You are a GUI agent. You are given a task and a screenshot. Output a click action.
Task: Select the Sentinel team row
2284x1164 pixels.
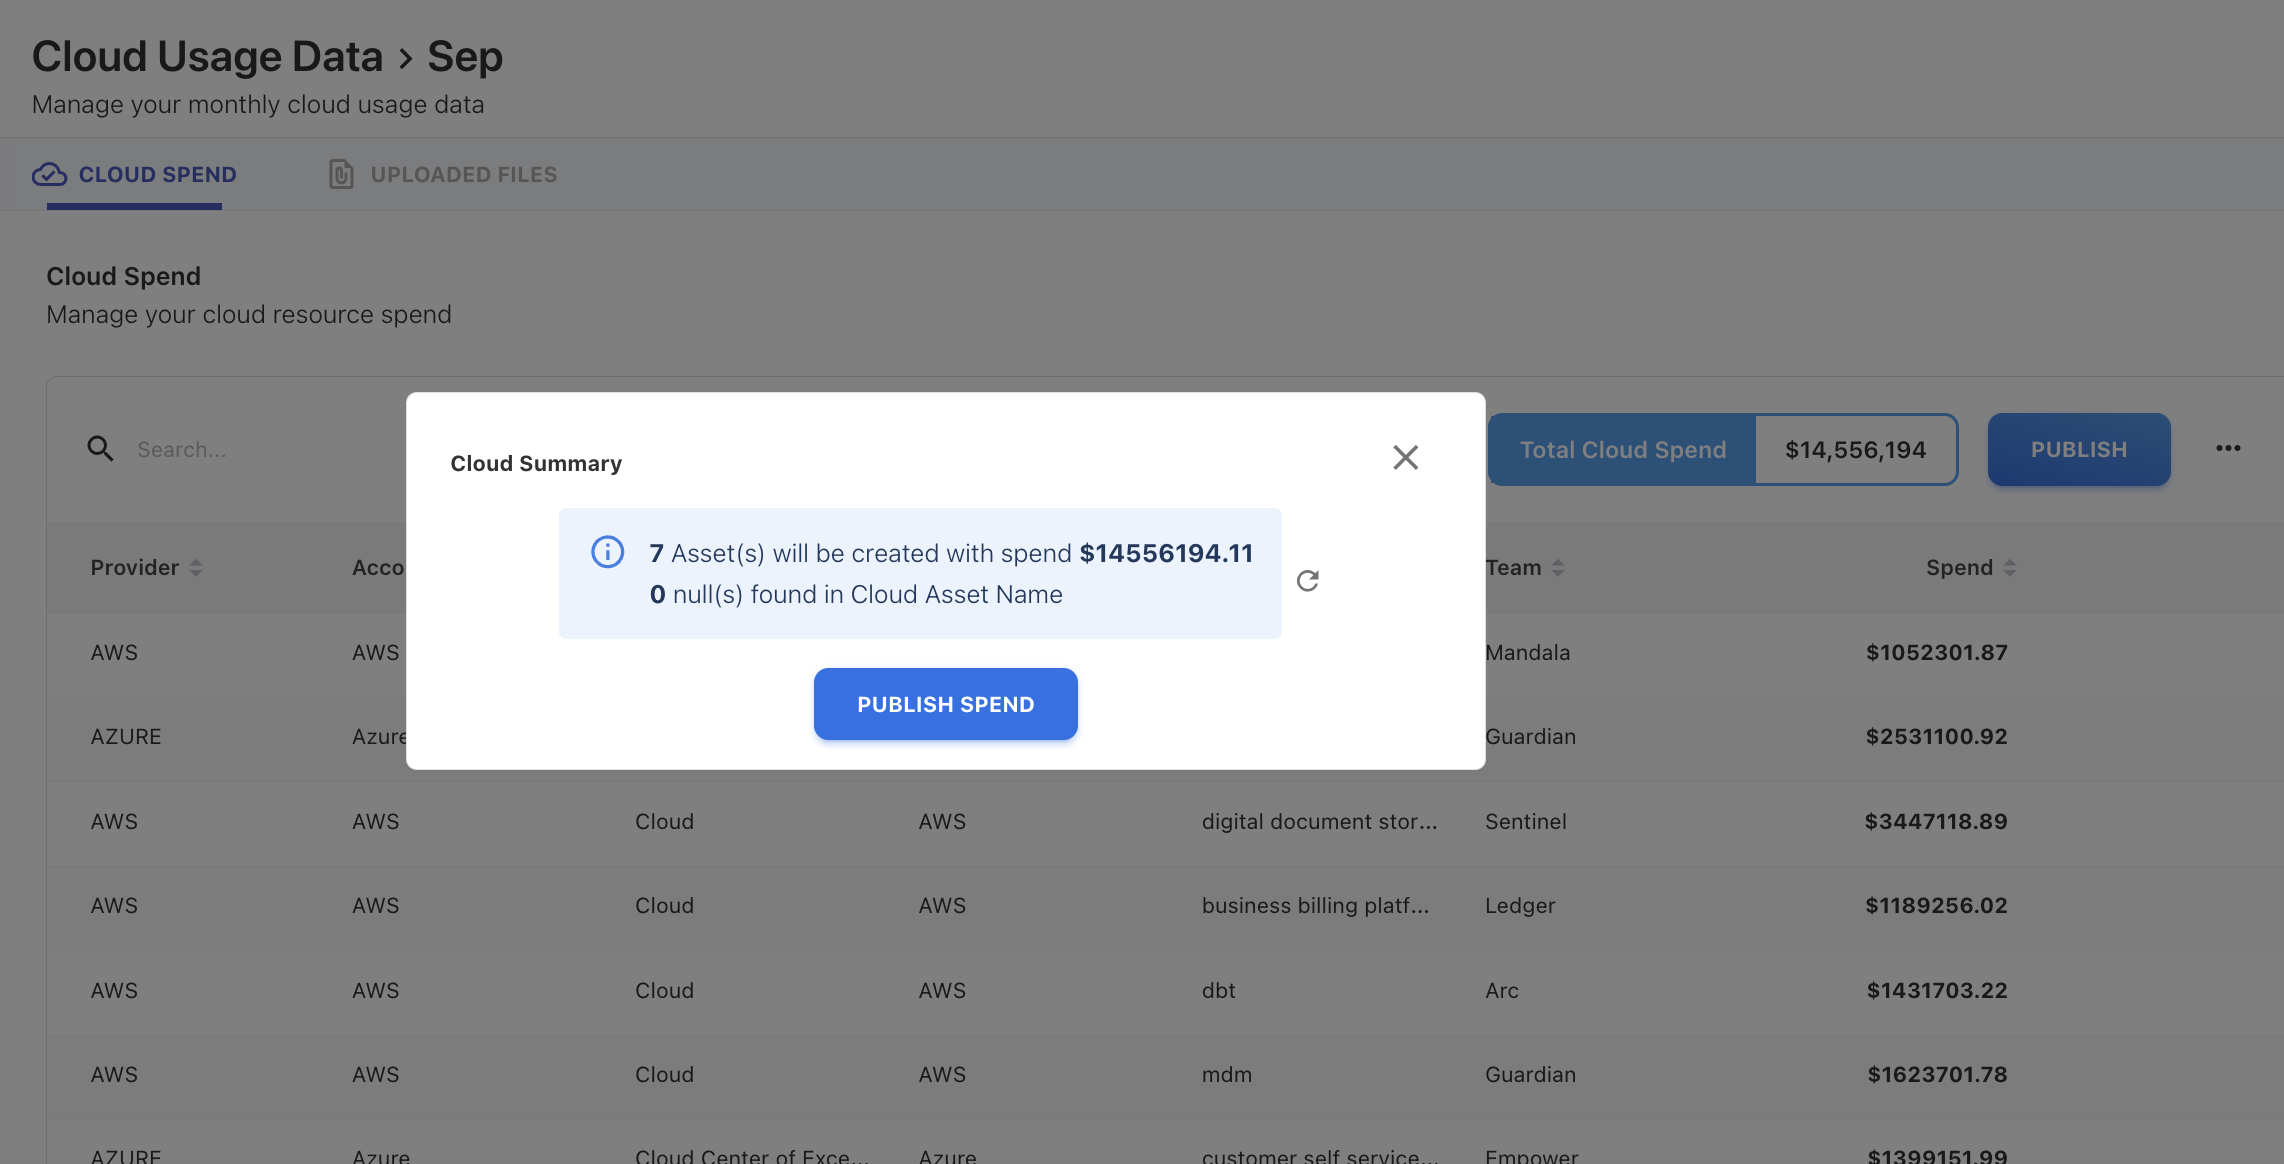pos(1525,822)
